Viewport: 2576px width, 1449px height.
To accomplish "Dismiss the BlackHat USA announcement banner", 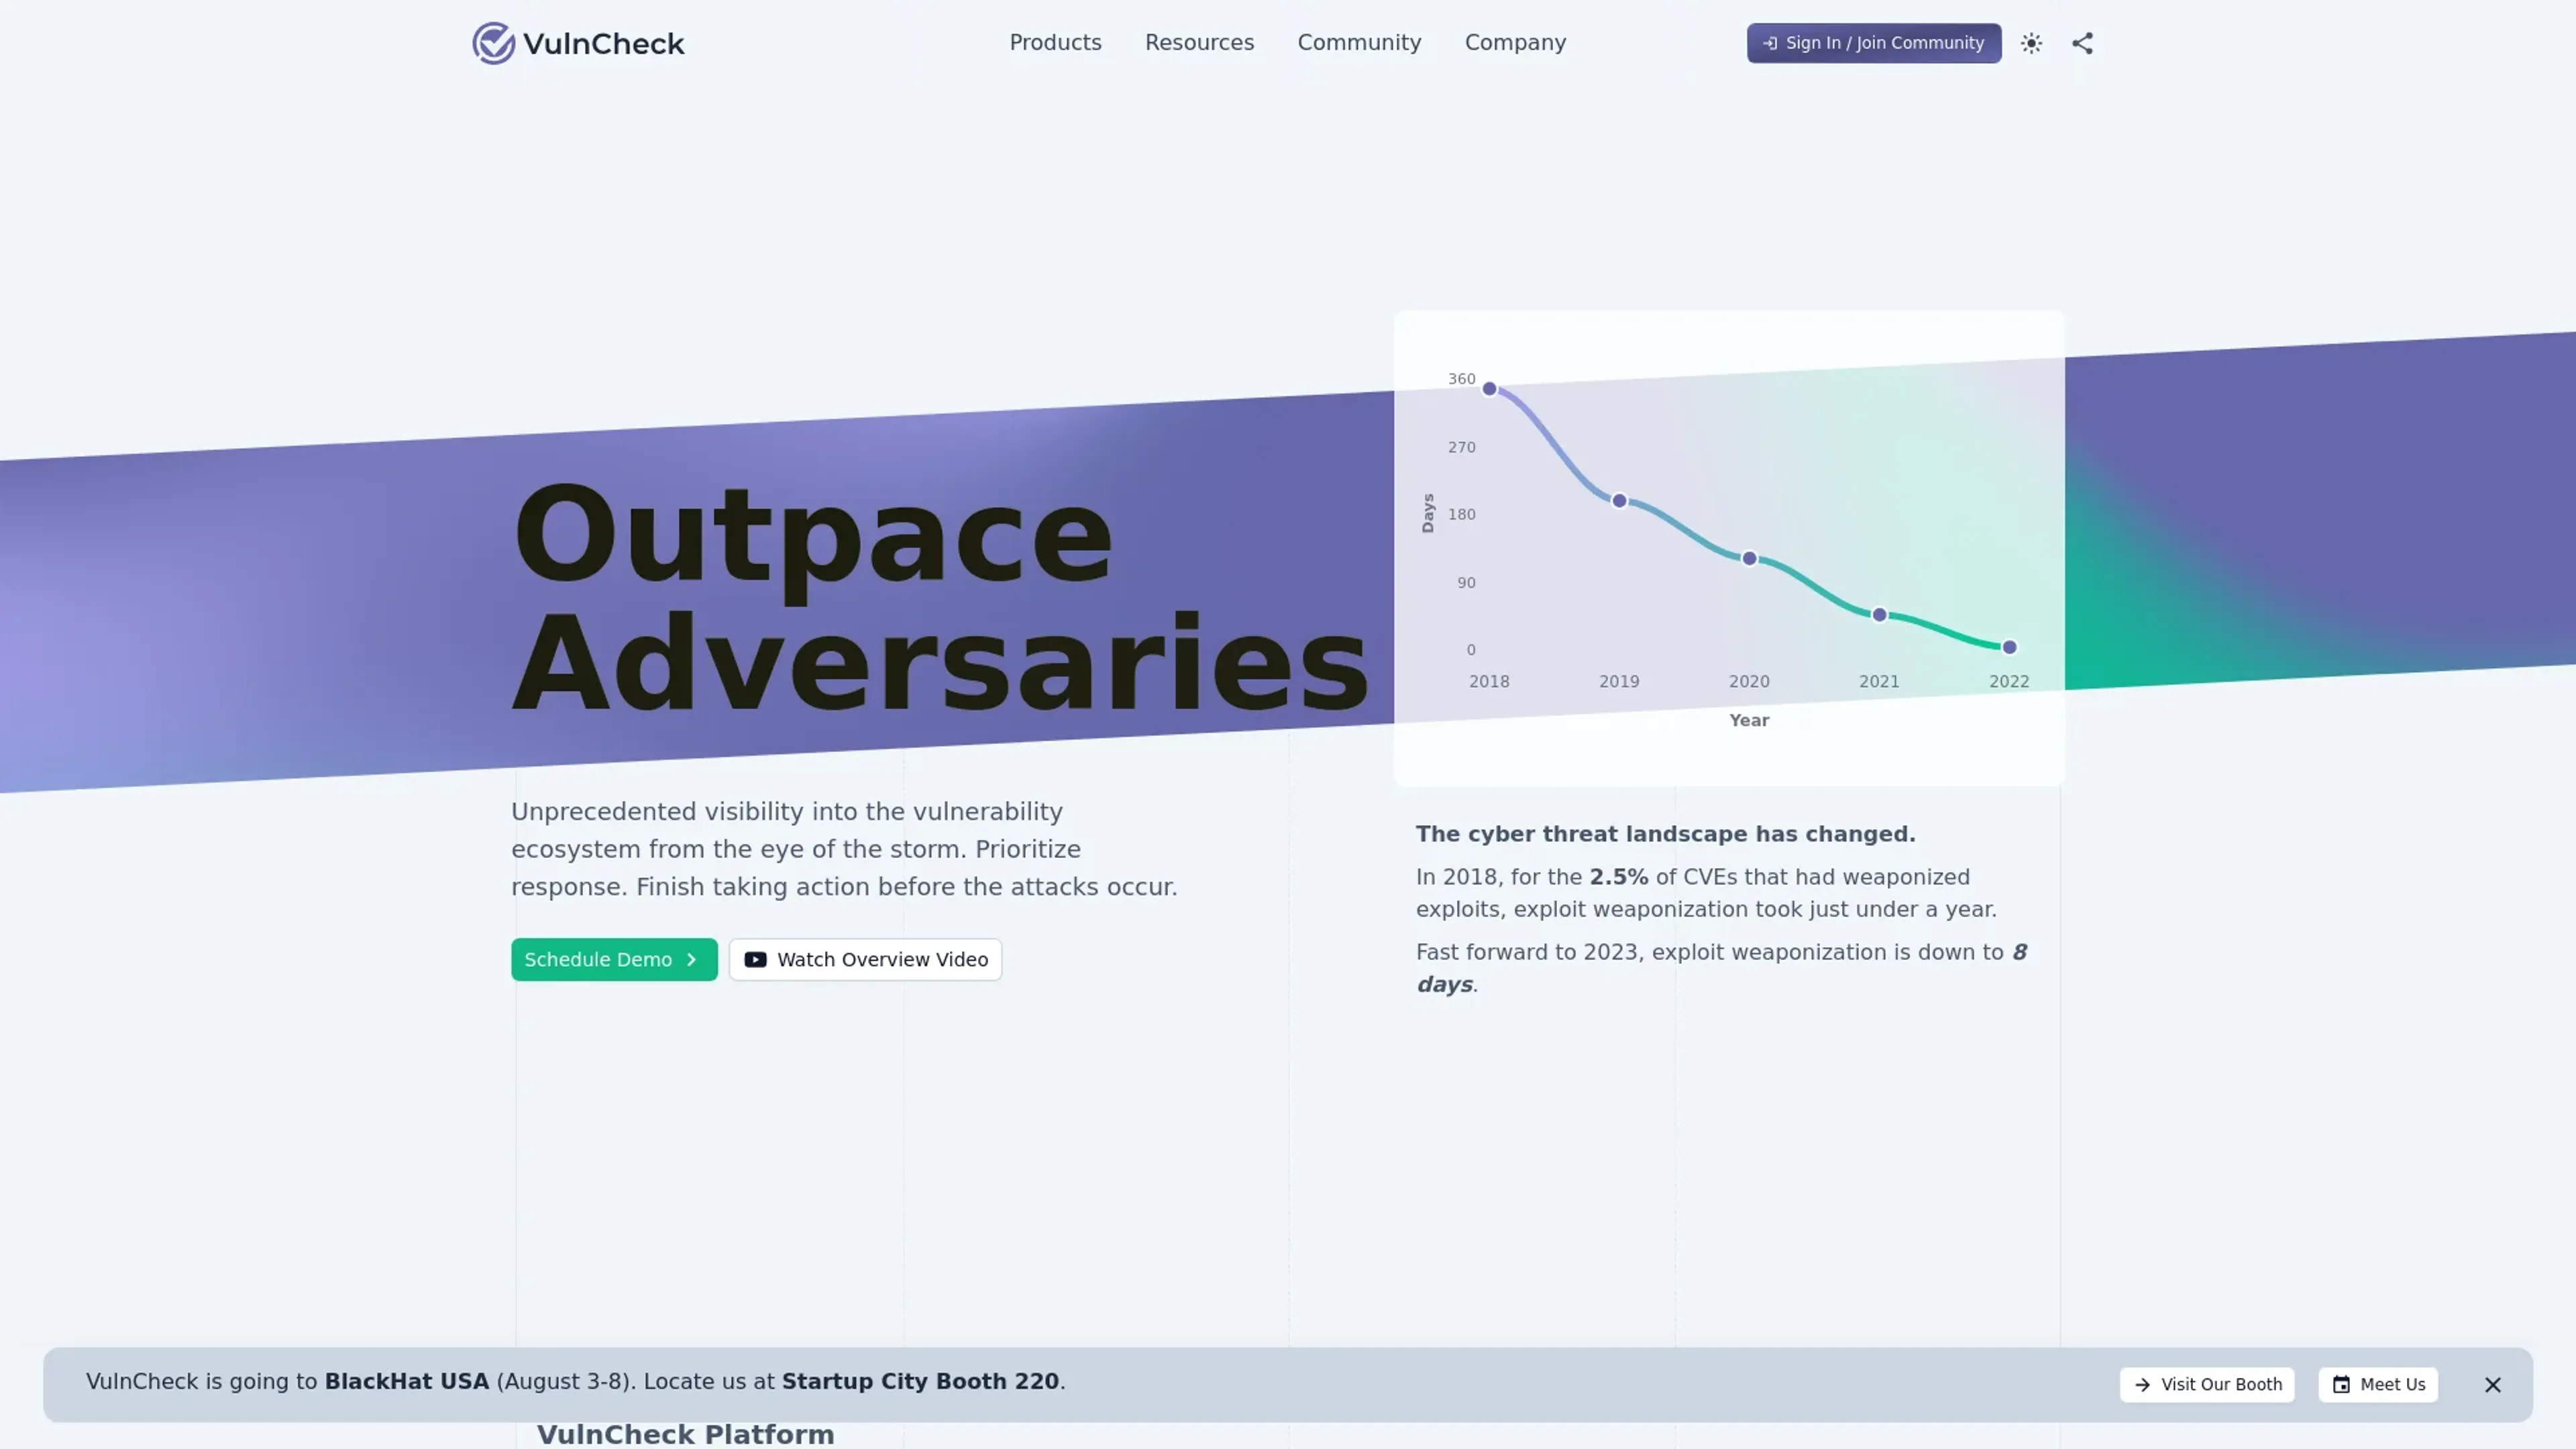I will (x=2492, y=1385).
